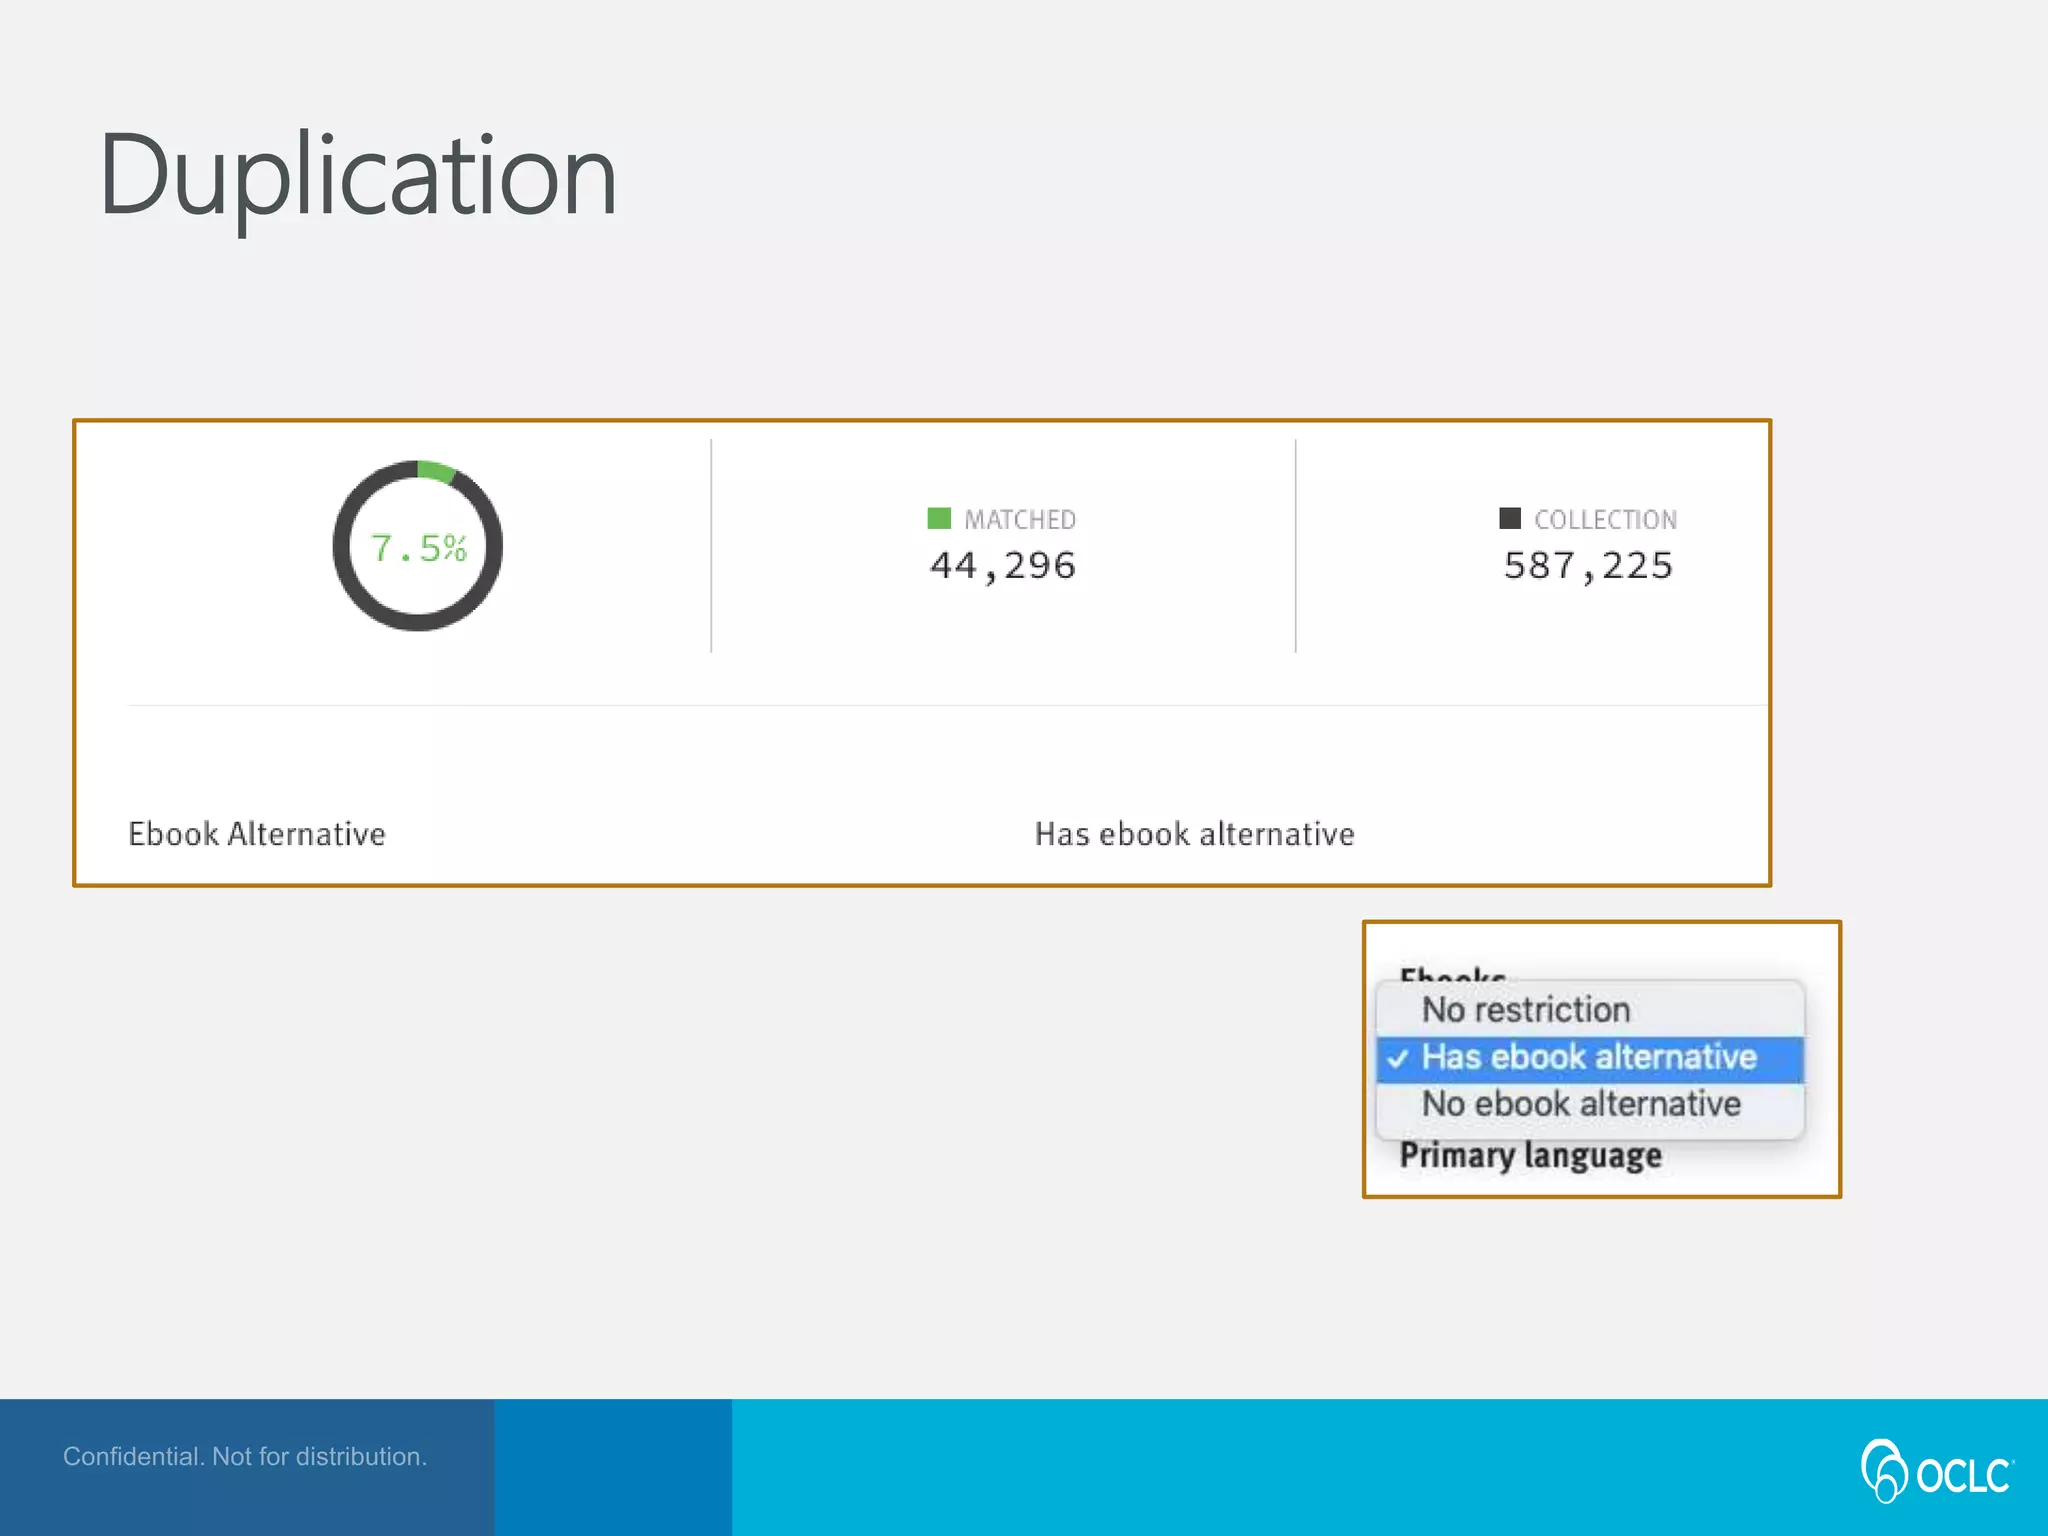Click the green segment of the donut chart
Screen dimensions: 2048x1536
(435, 471)
